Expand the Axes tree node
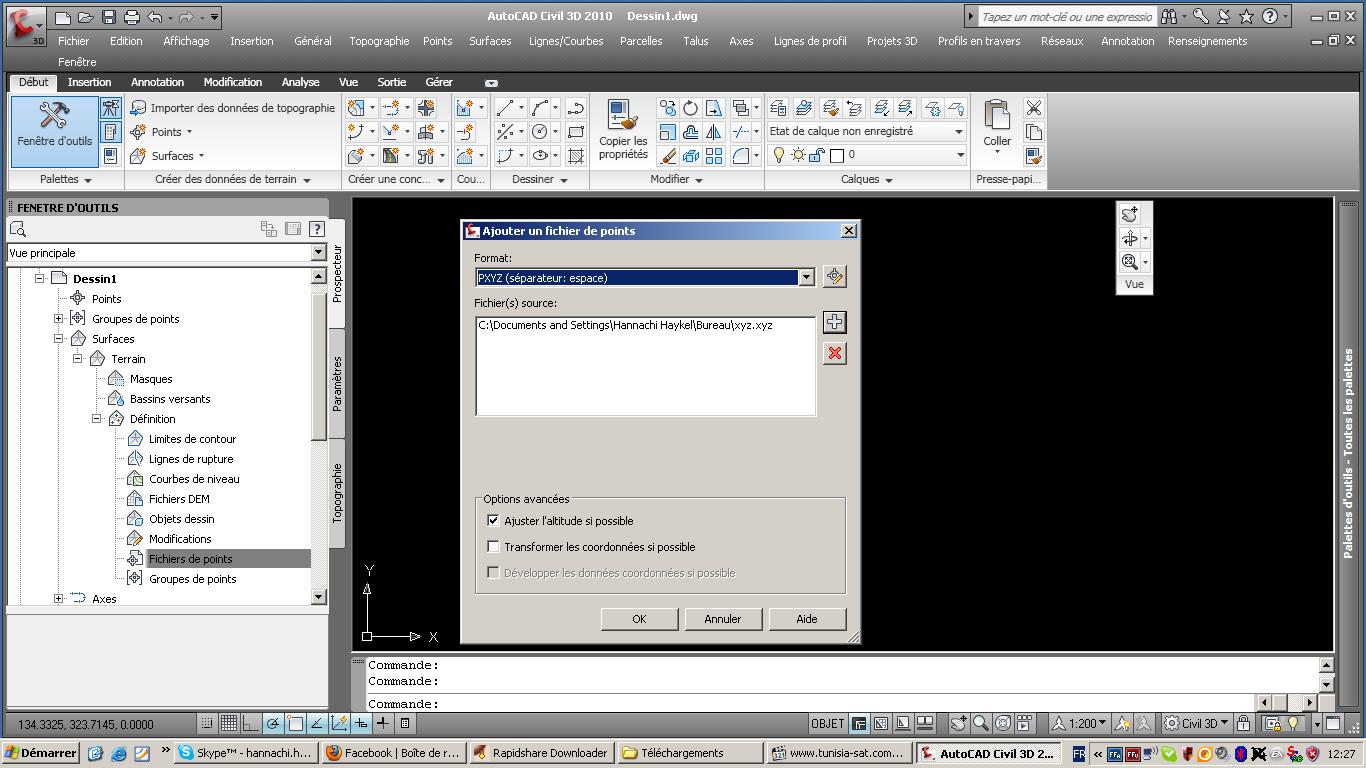The width and height of the screenshot is (1366, 768). pos(58,598)
